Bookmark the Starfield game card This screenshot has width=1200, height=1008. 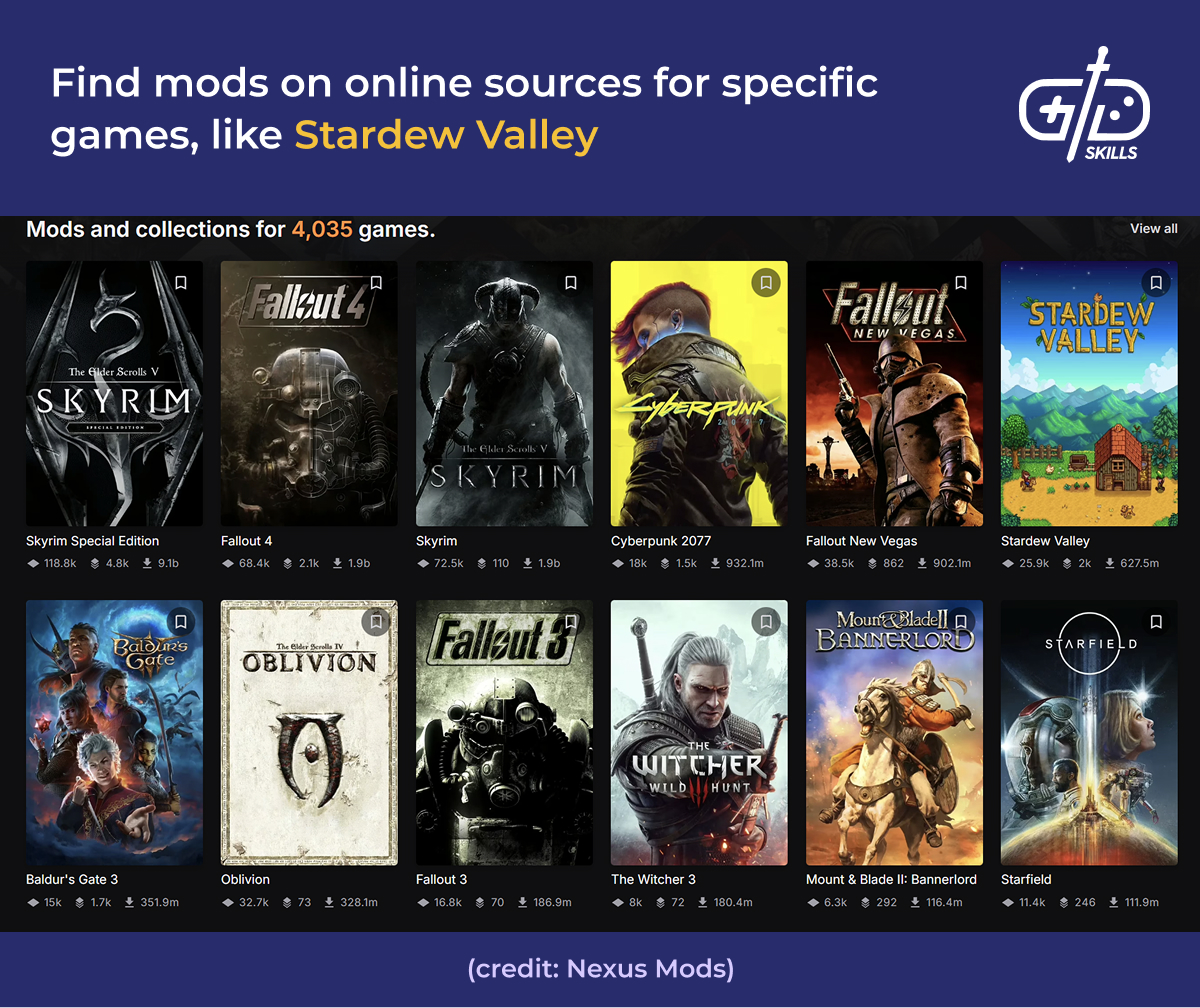coord(1155,621)
